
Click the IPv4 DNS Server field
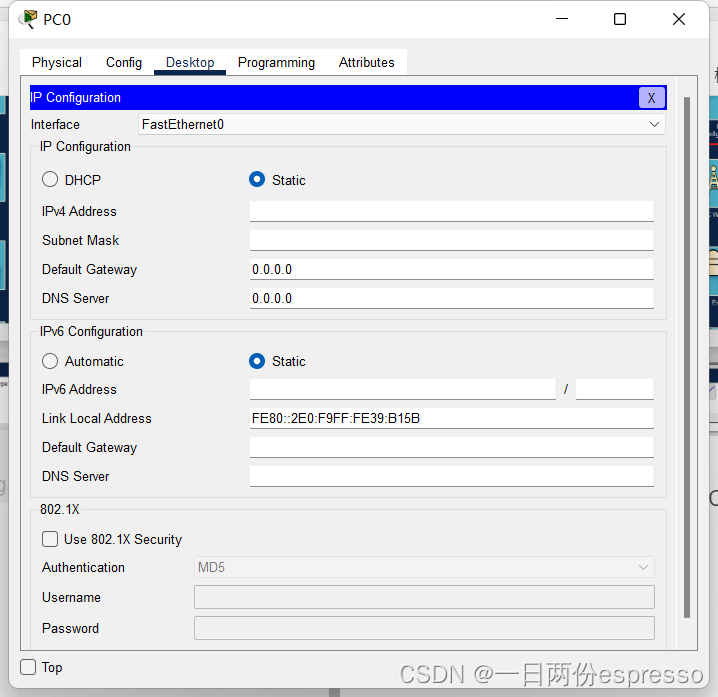[x=451, y=298]
